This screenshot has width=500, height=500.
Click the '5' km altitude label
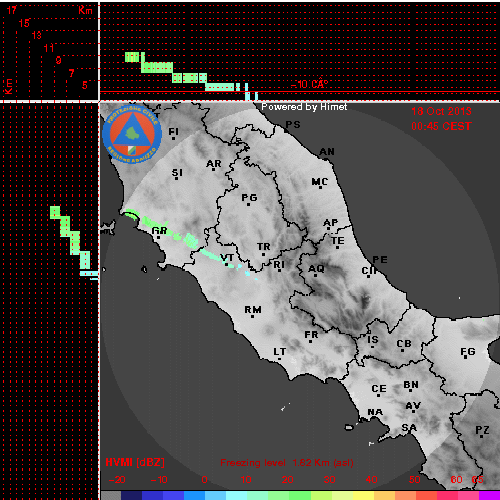(x=85, y=85)
